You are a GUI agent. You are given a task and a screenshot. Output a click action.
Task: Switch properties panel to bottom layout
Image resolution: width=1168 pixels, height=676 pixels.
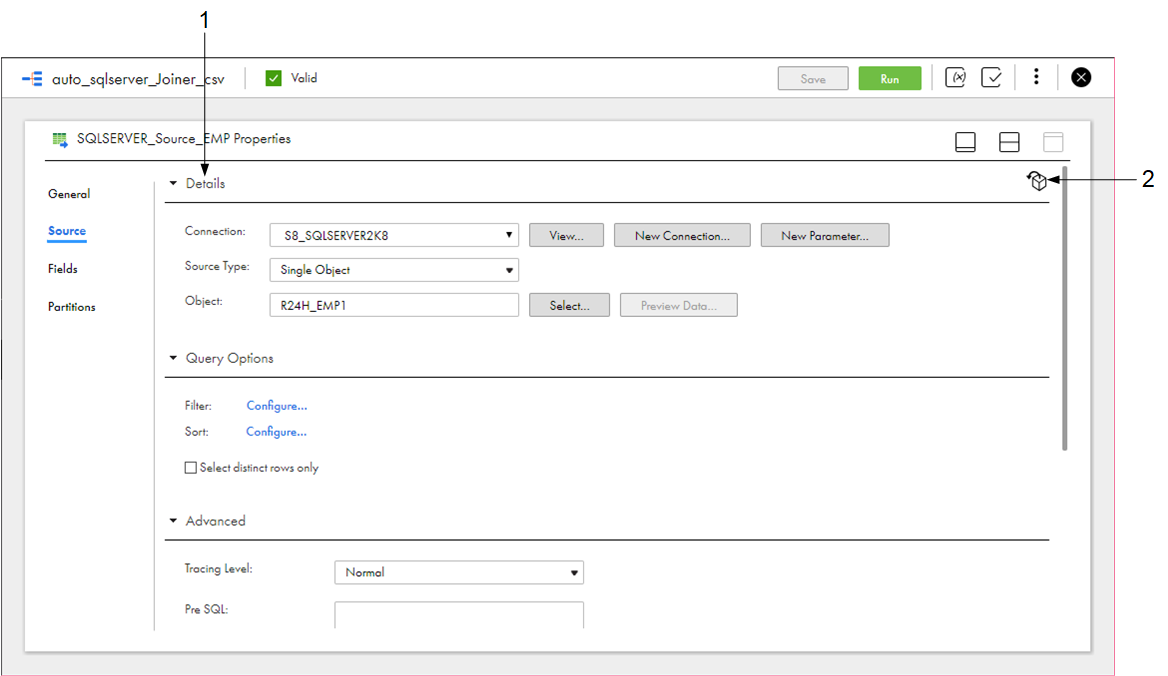point(965,141)
